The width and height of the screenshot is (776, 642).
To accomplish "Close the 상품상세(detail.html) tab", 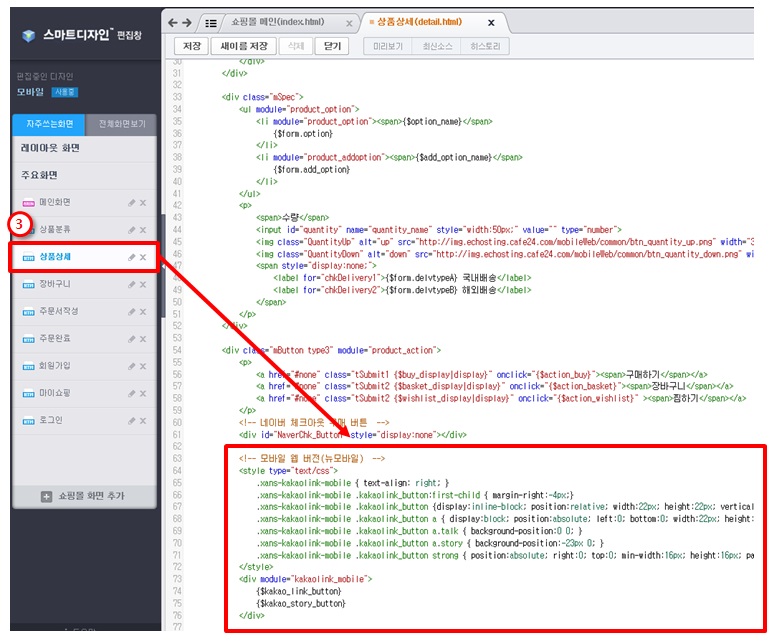I will coord(491,23).
